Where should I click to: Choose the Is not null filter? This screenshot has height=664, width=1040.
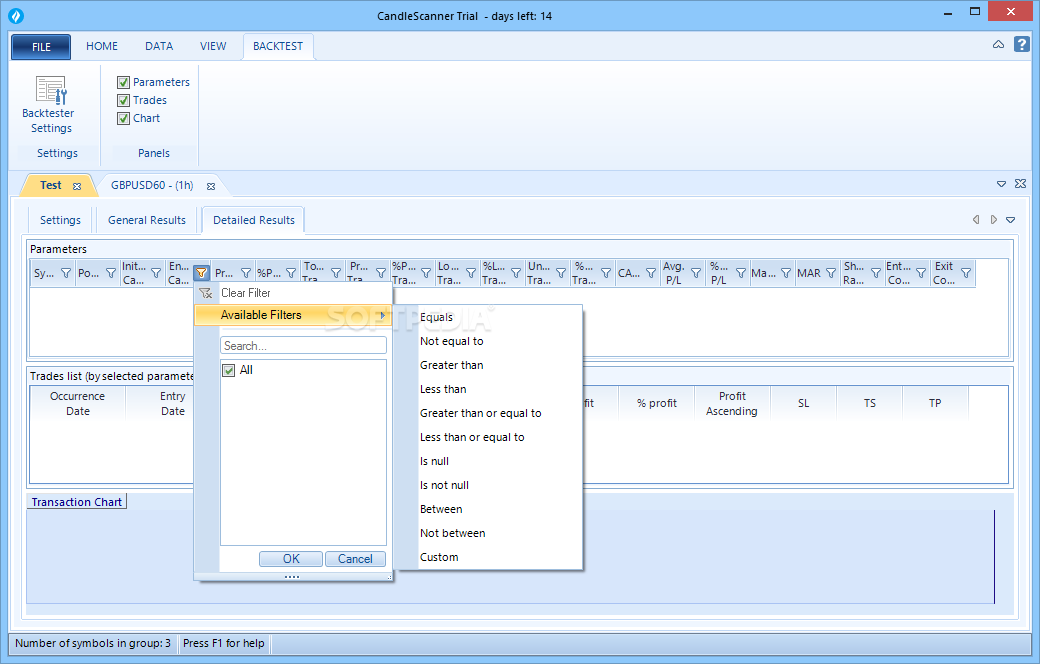tap(444, 485)
